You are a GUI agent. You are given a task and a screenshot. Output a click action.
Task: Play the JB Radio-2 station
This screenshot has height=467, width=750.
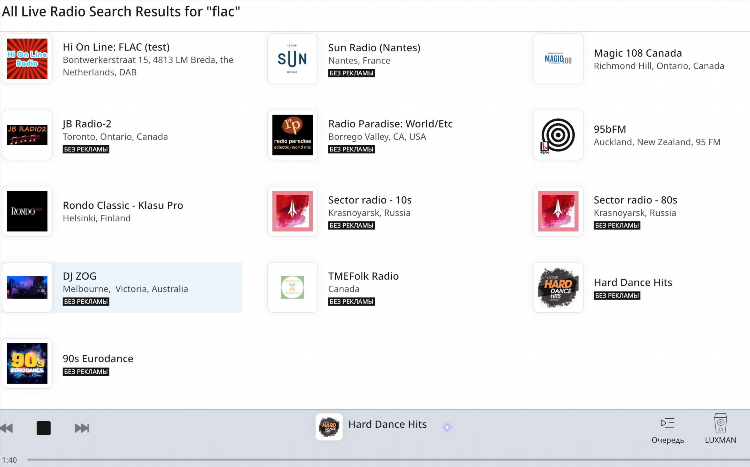(x=122, y=135)
